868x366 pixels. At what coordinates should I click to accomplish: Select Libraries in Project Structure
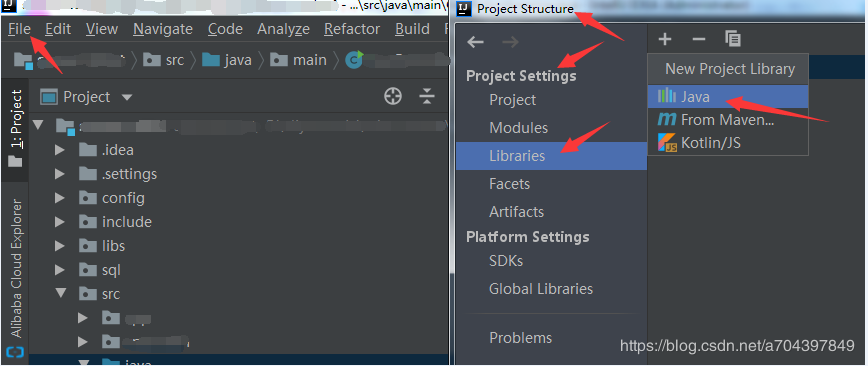(551, 156)
